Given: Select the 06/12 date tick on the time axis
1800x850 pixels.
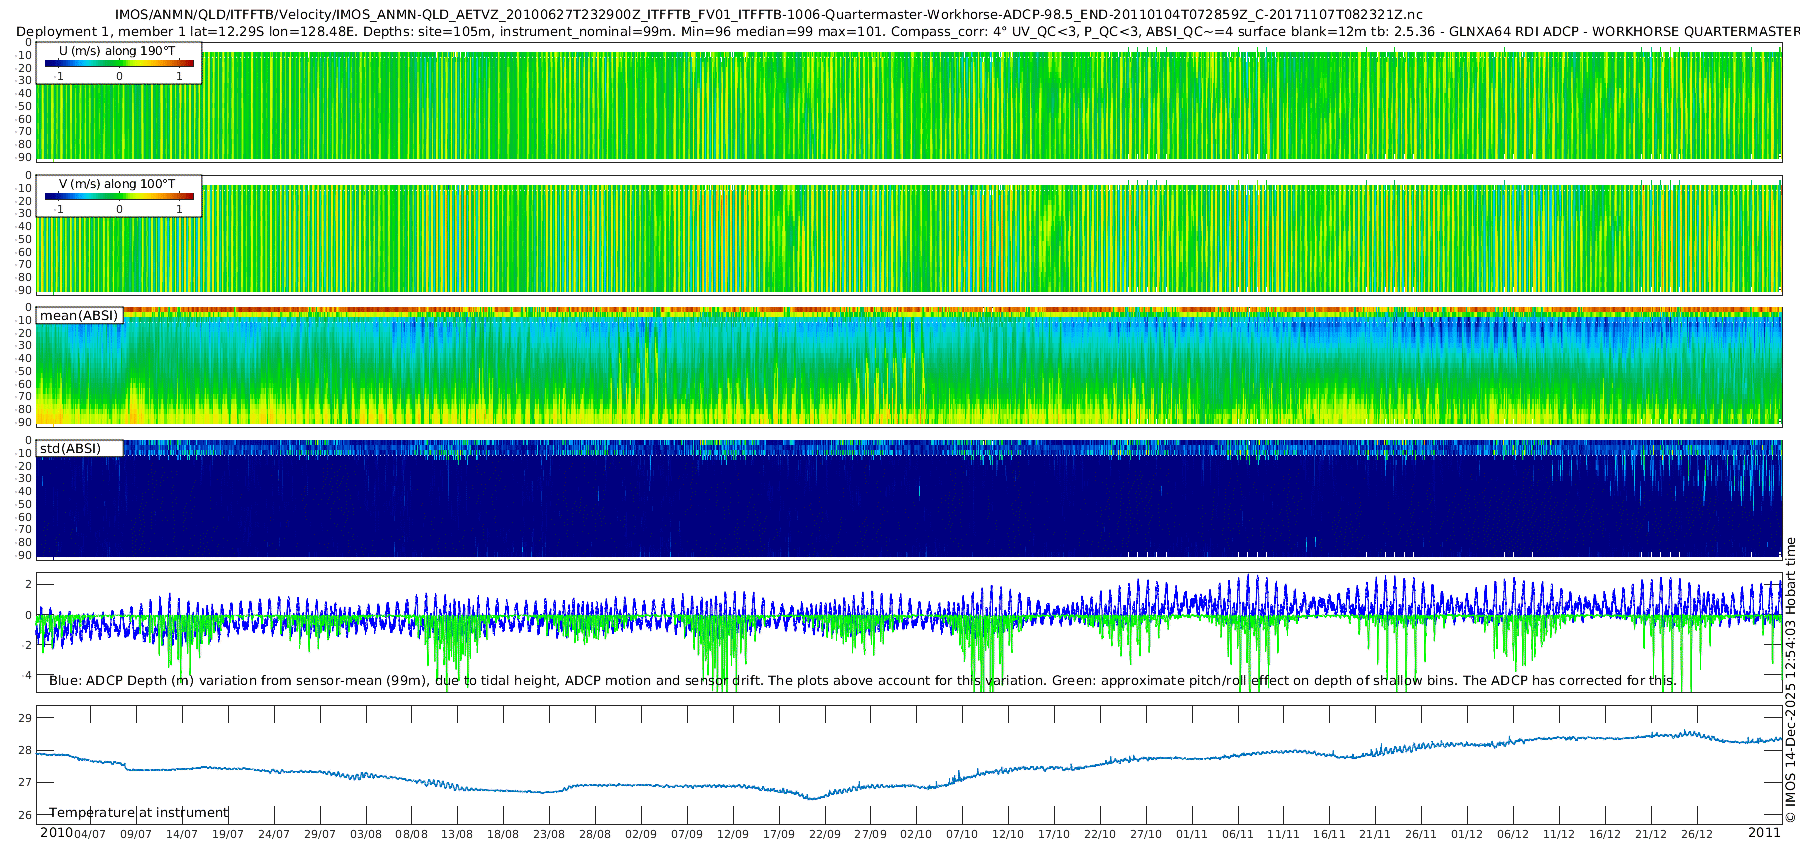Looking at the screenshot, I should click(1512, 834).
